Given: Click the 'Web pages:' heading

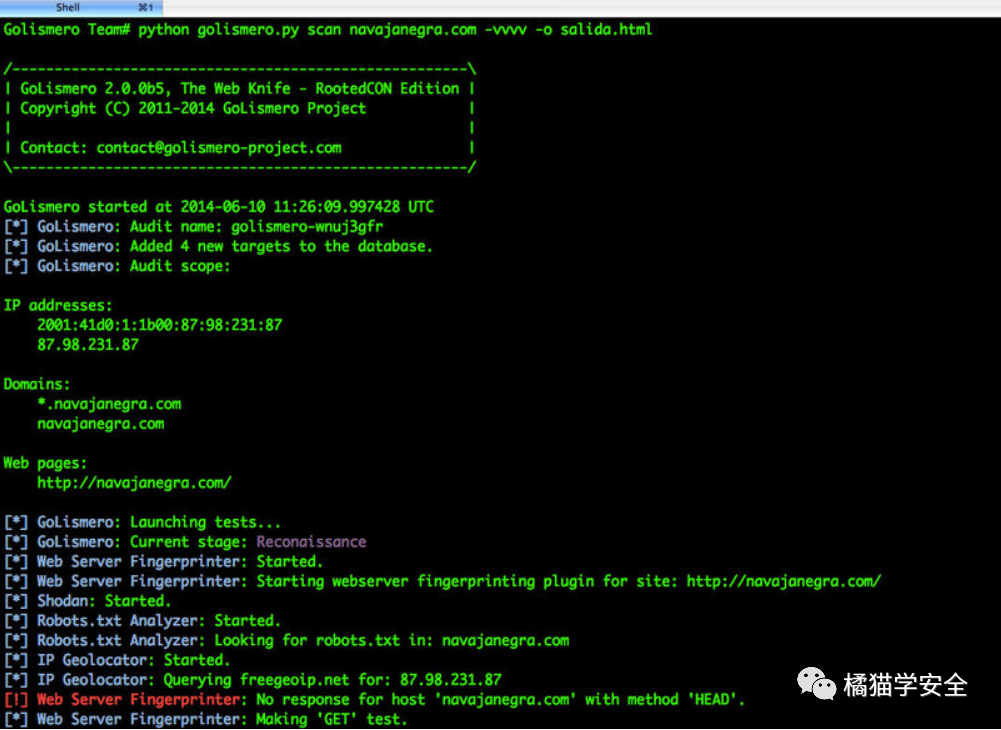Looking at the screenshot, I should (45, 463).
